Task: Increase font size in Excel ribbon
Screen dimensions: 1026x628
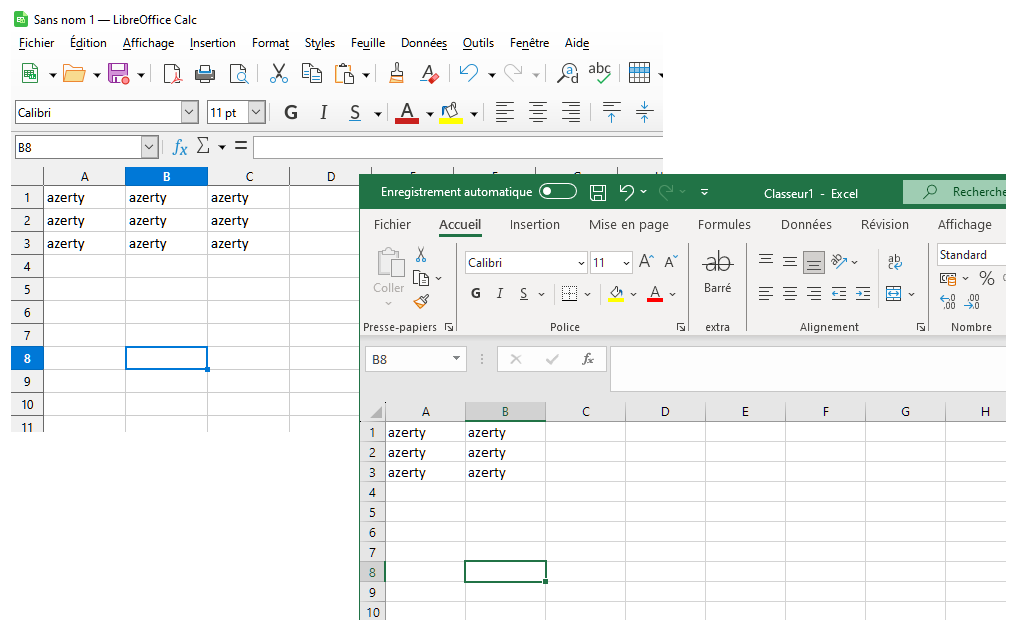Action: click(x=646, y=262)
